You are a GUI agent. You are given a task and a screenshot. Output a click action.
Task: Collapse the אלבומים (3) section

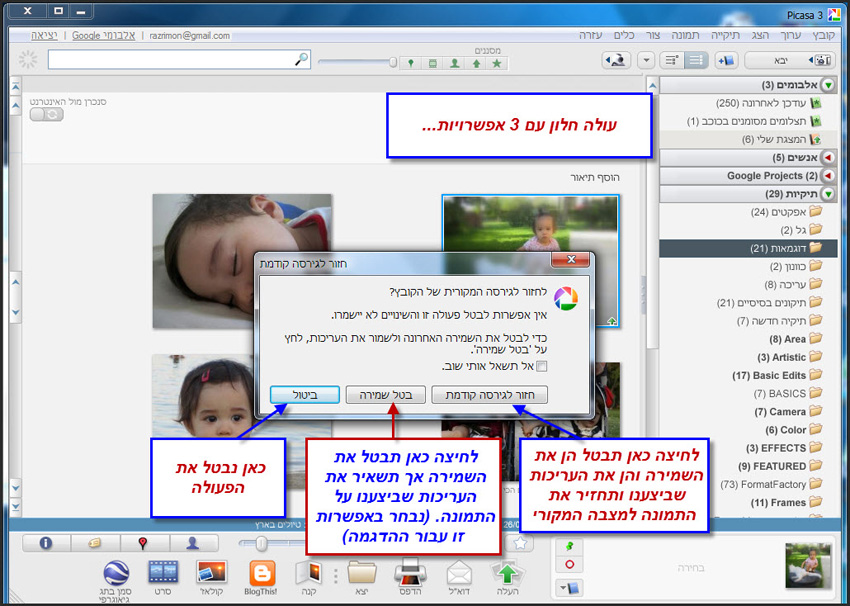[x=828, y=85]
